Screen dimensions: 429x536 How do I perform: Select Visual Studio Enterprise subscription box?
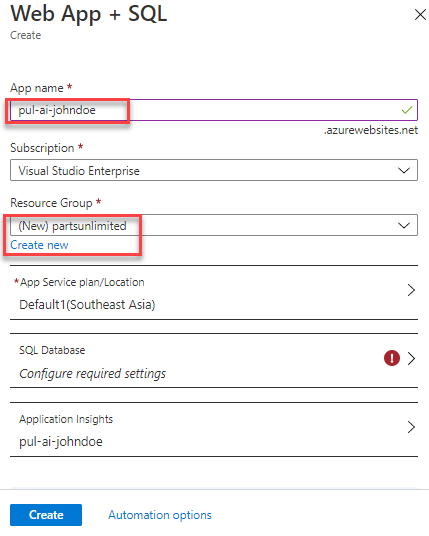(x=214, y=170)
